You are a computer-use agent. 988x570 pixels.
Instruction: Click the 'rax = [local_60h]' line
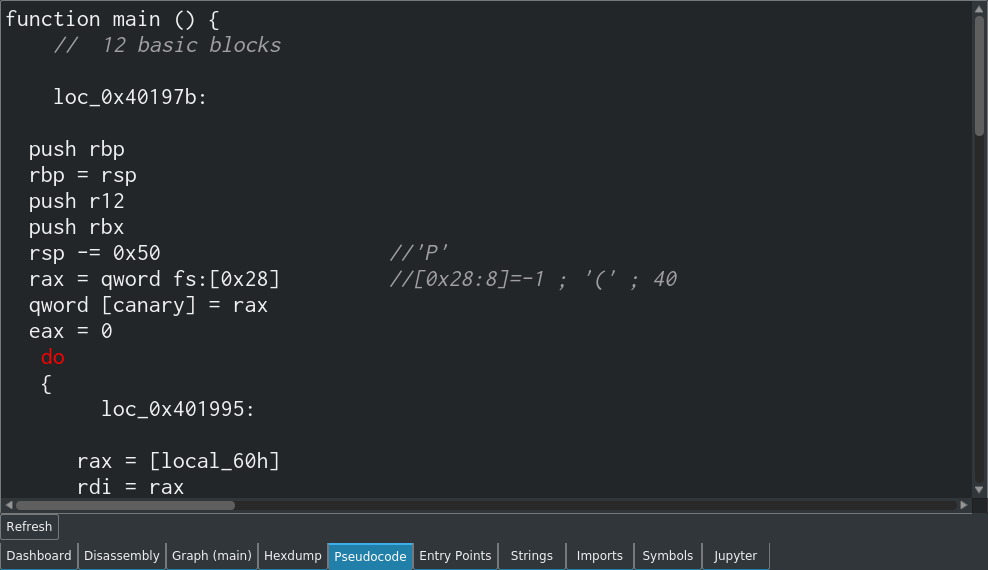tap(178, 461)
